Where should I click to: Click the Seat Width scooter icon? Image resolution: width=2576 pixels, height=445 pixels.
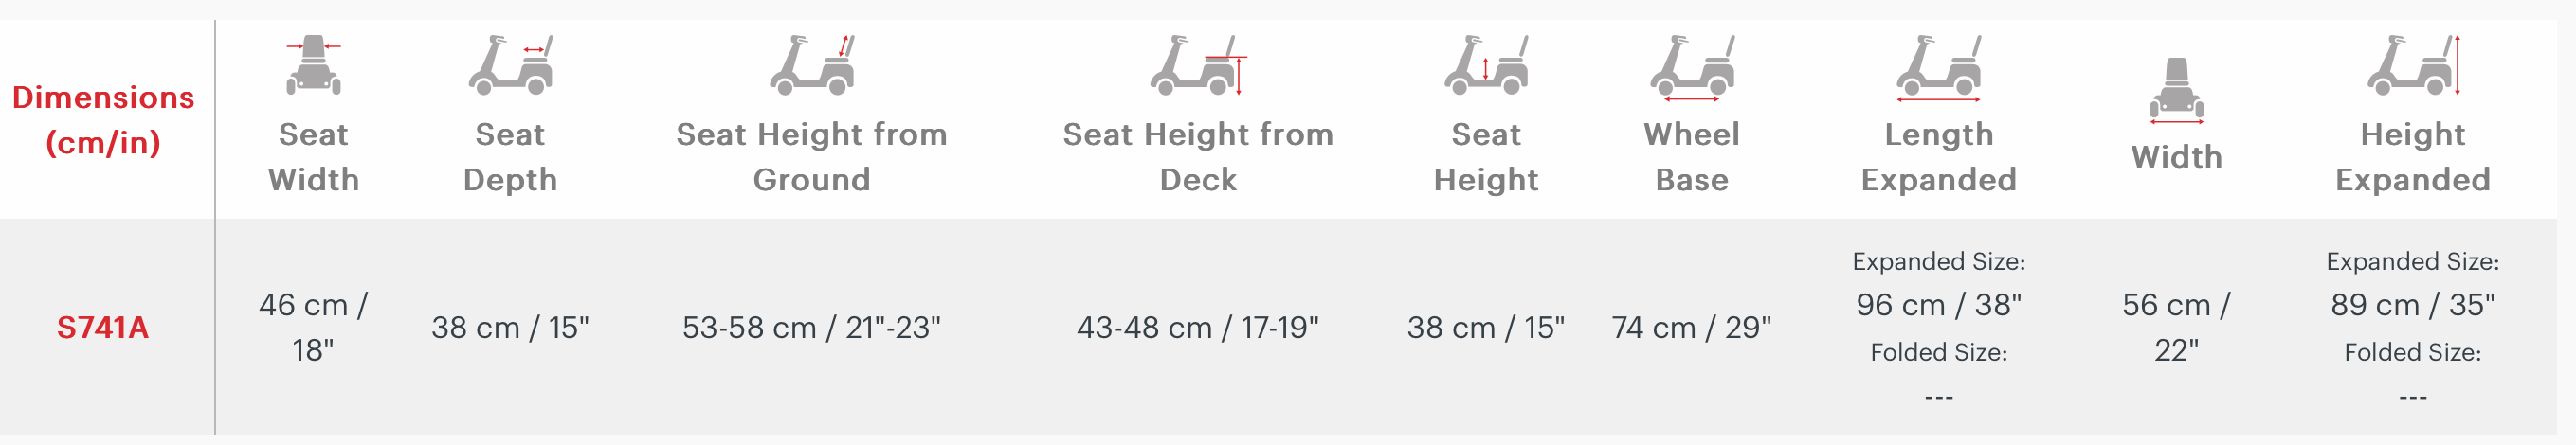coord(313,65)
